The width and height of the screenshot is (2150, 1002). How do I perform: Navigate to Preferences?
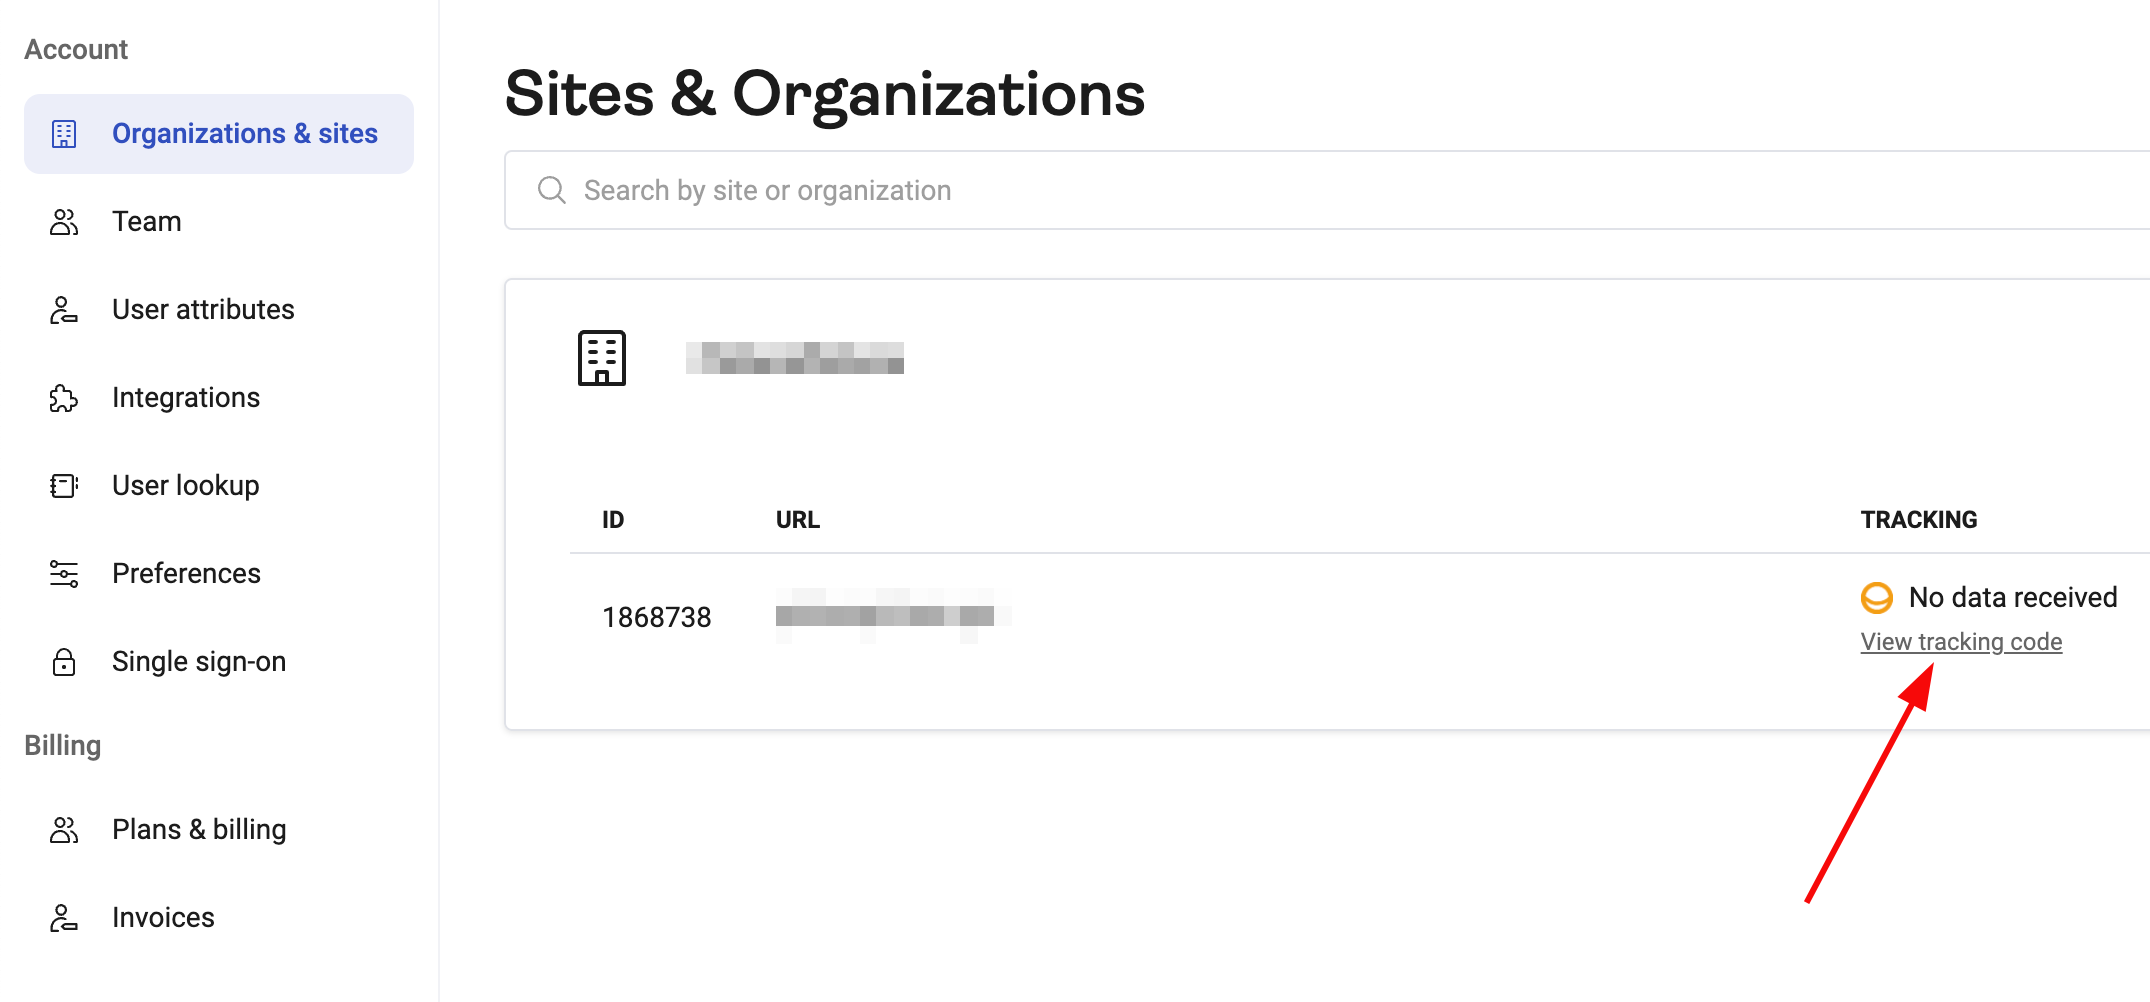(186, 573)
